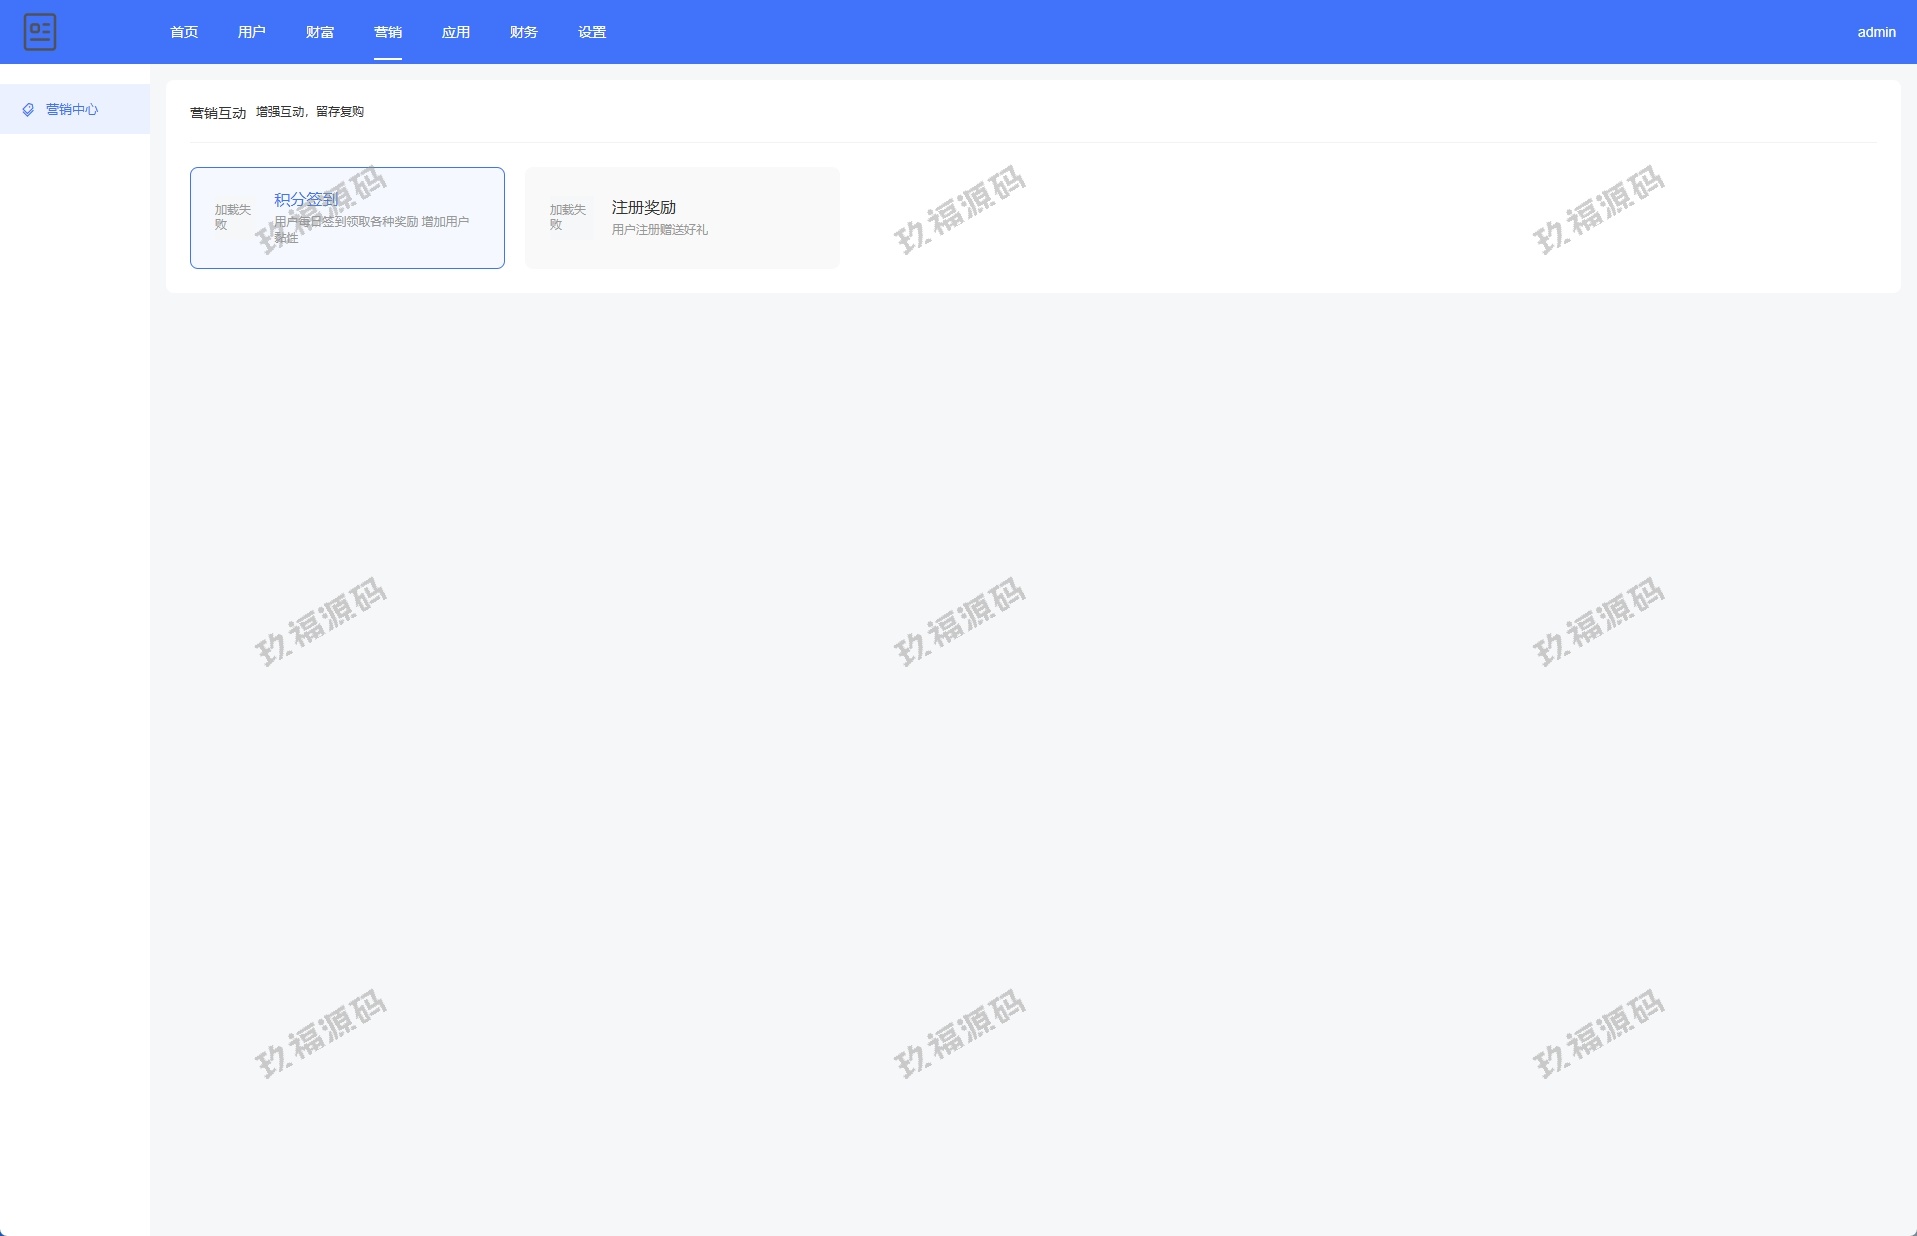Click the 用户注册赠送好礼 description text

660,230
